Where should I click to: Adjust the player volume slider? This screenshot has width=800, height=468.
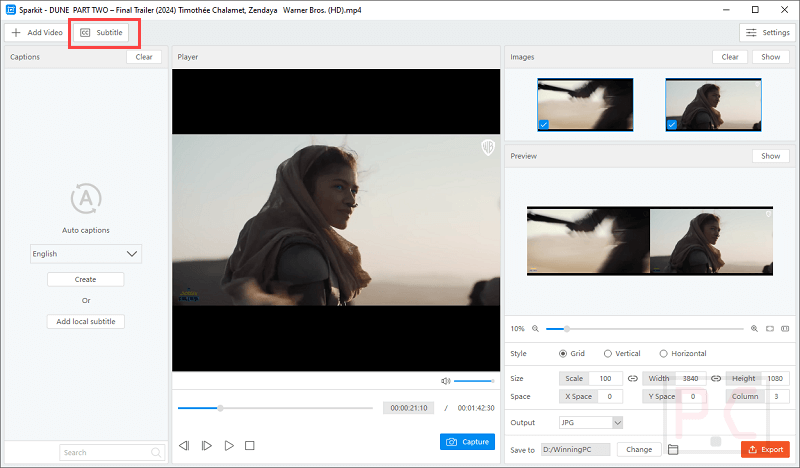[x=473, y=381]
